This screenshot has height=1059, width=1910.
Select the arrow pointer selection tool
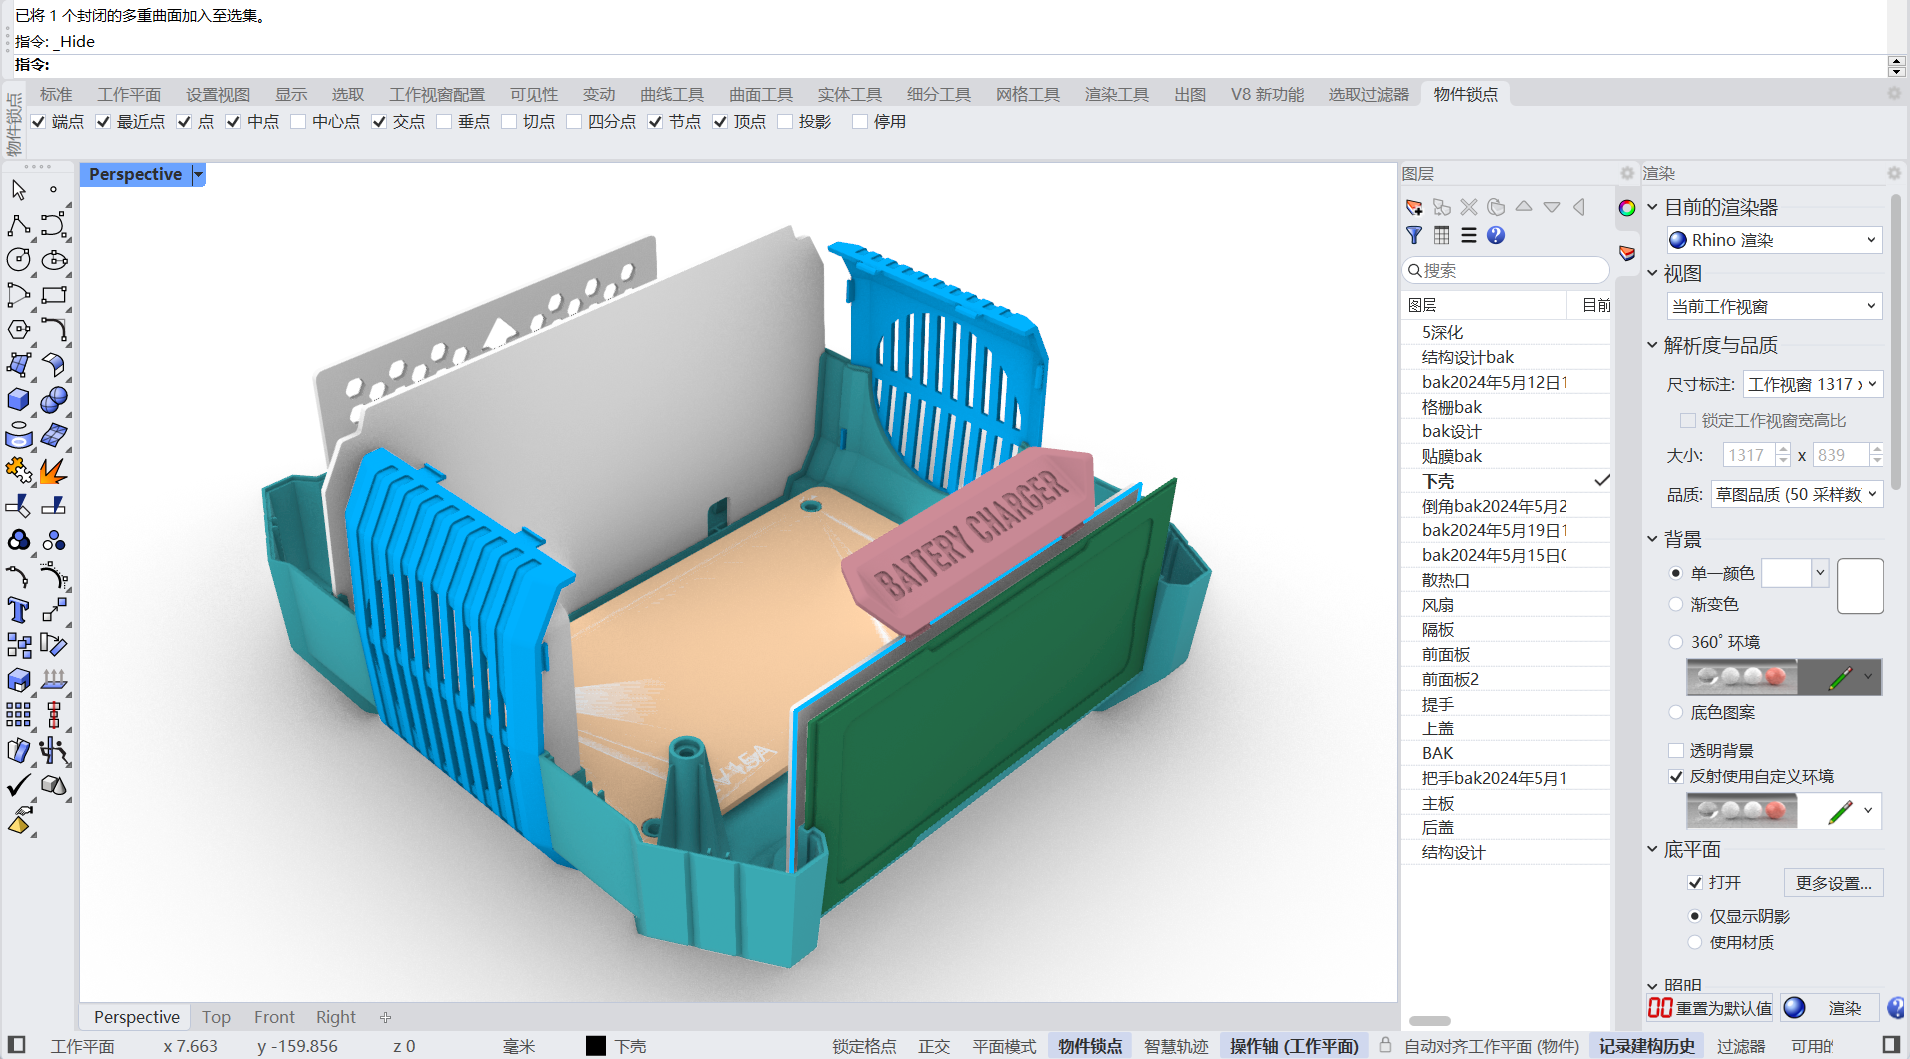18,190
